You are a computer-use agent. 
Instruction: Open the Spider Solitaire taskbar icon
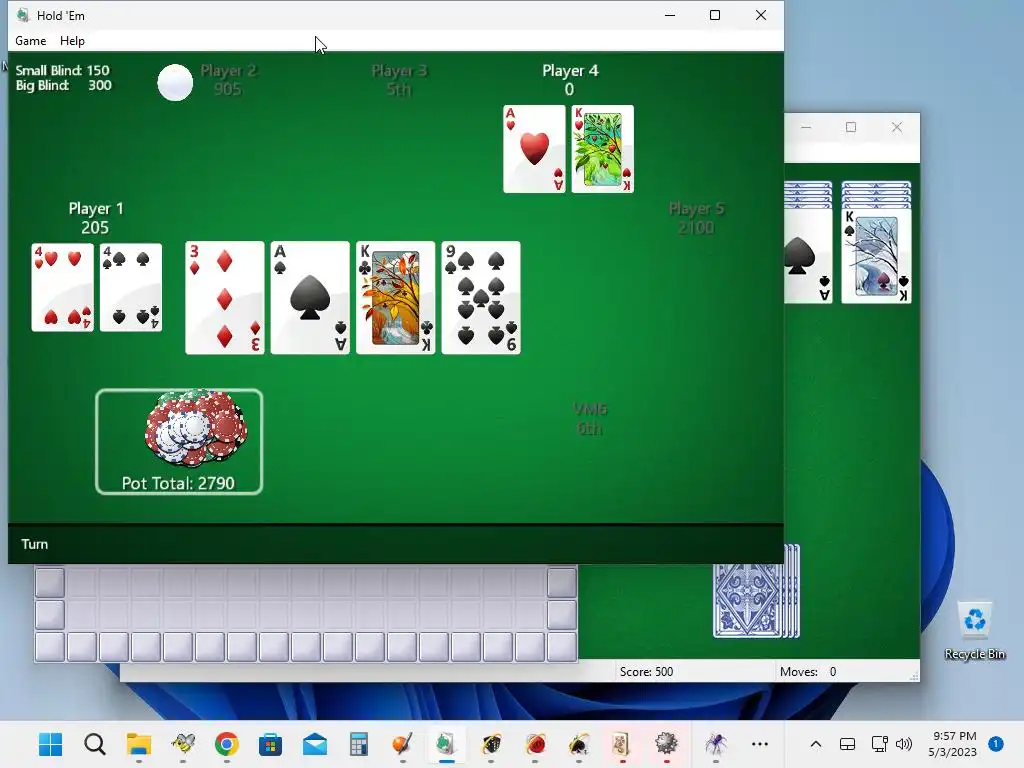[716, 744]
